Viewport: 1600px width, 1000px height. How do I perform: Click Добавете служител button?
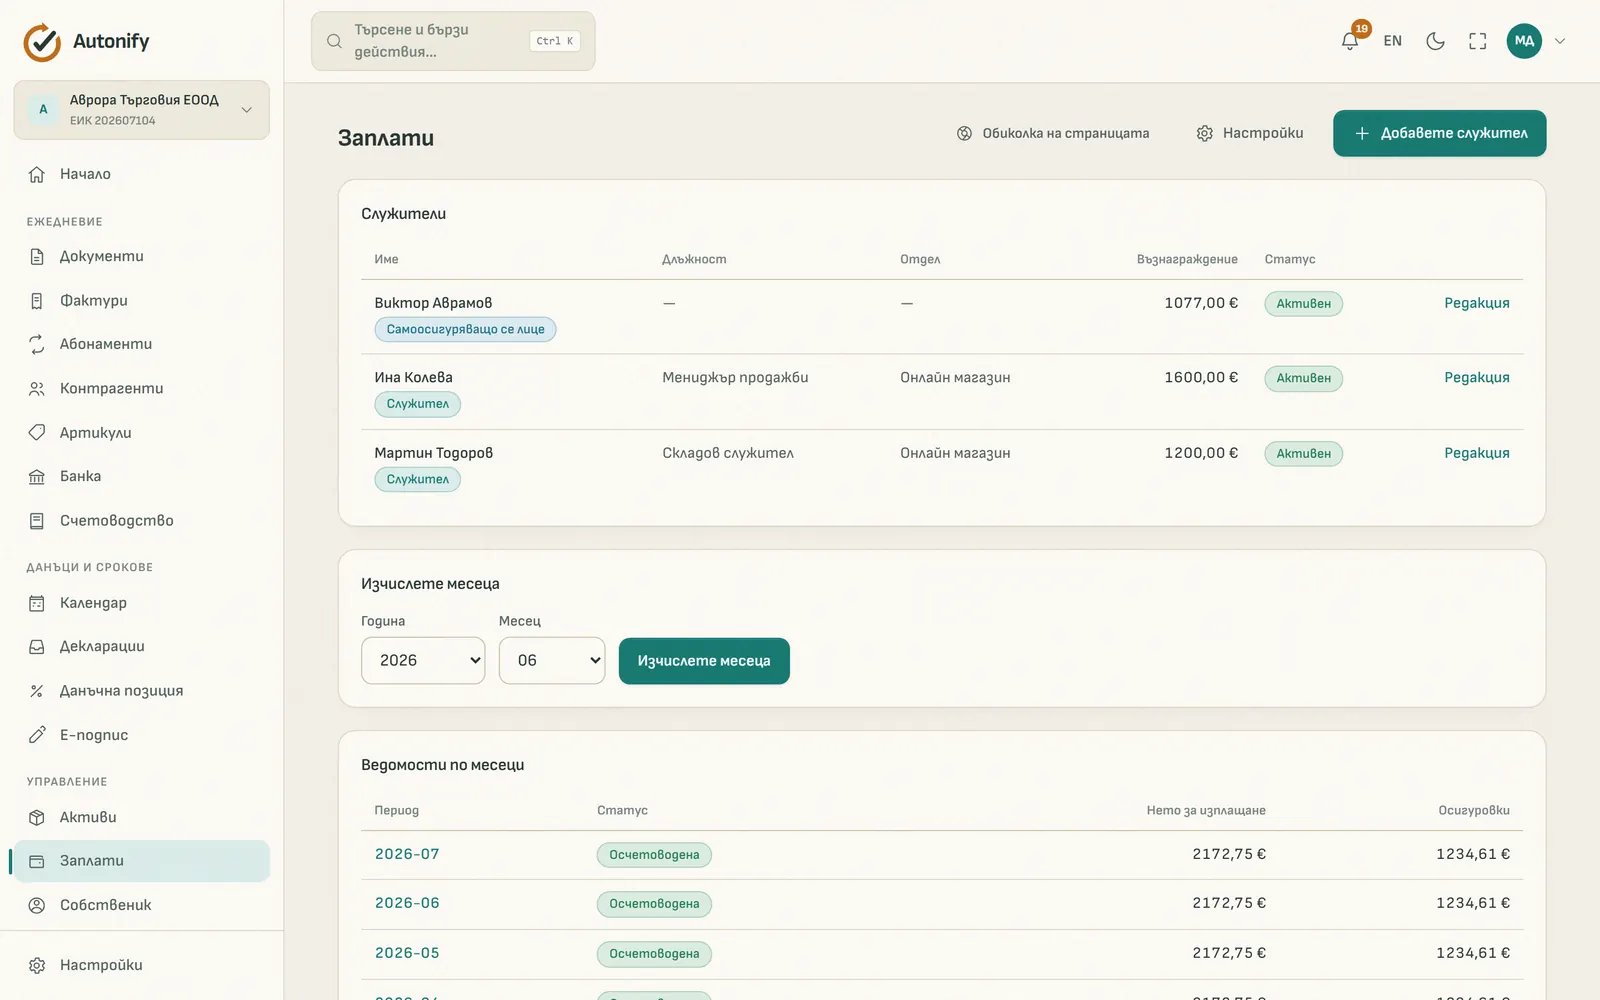1439,133
